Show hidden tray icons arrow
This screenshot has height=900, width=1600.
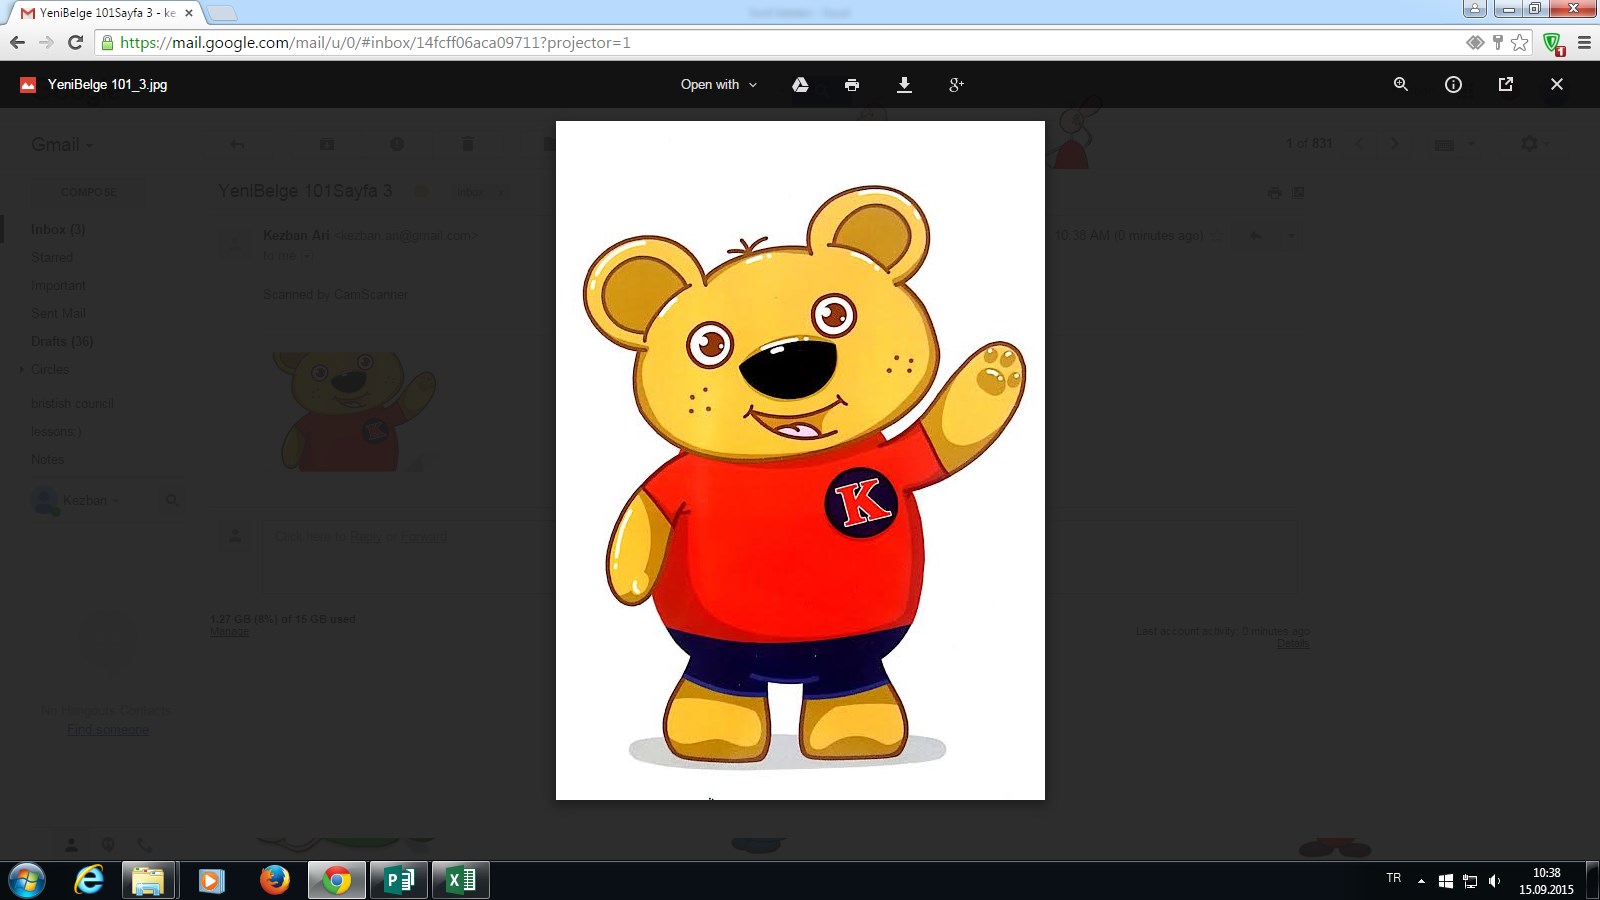point(1421,881)
